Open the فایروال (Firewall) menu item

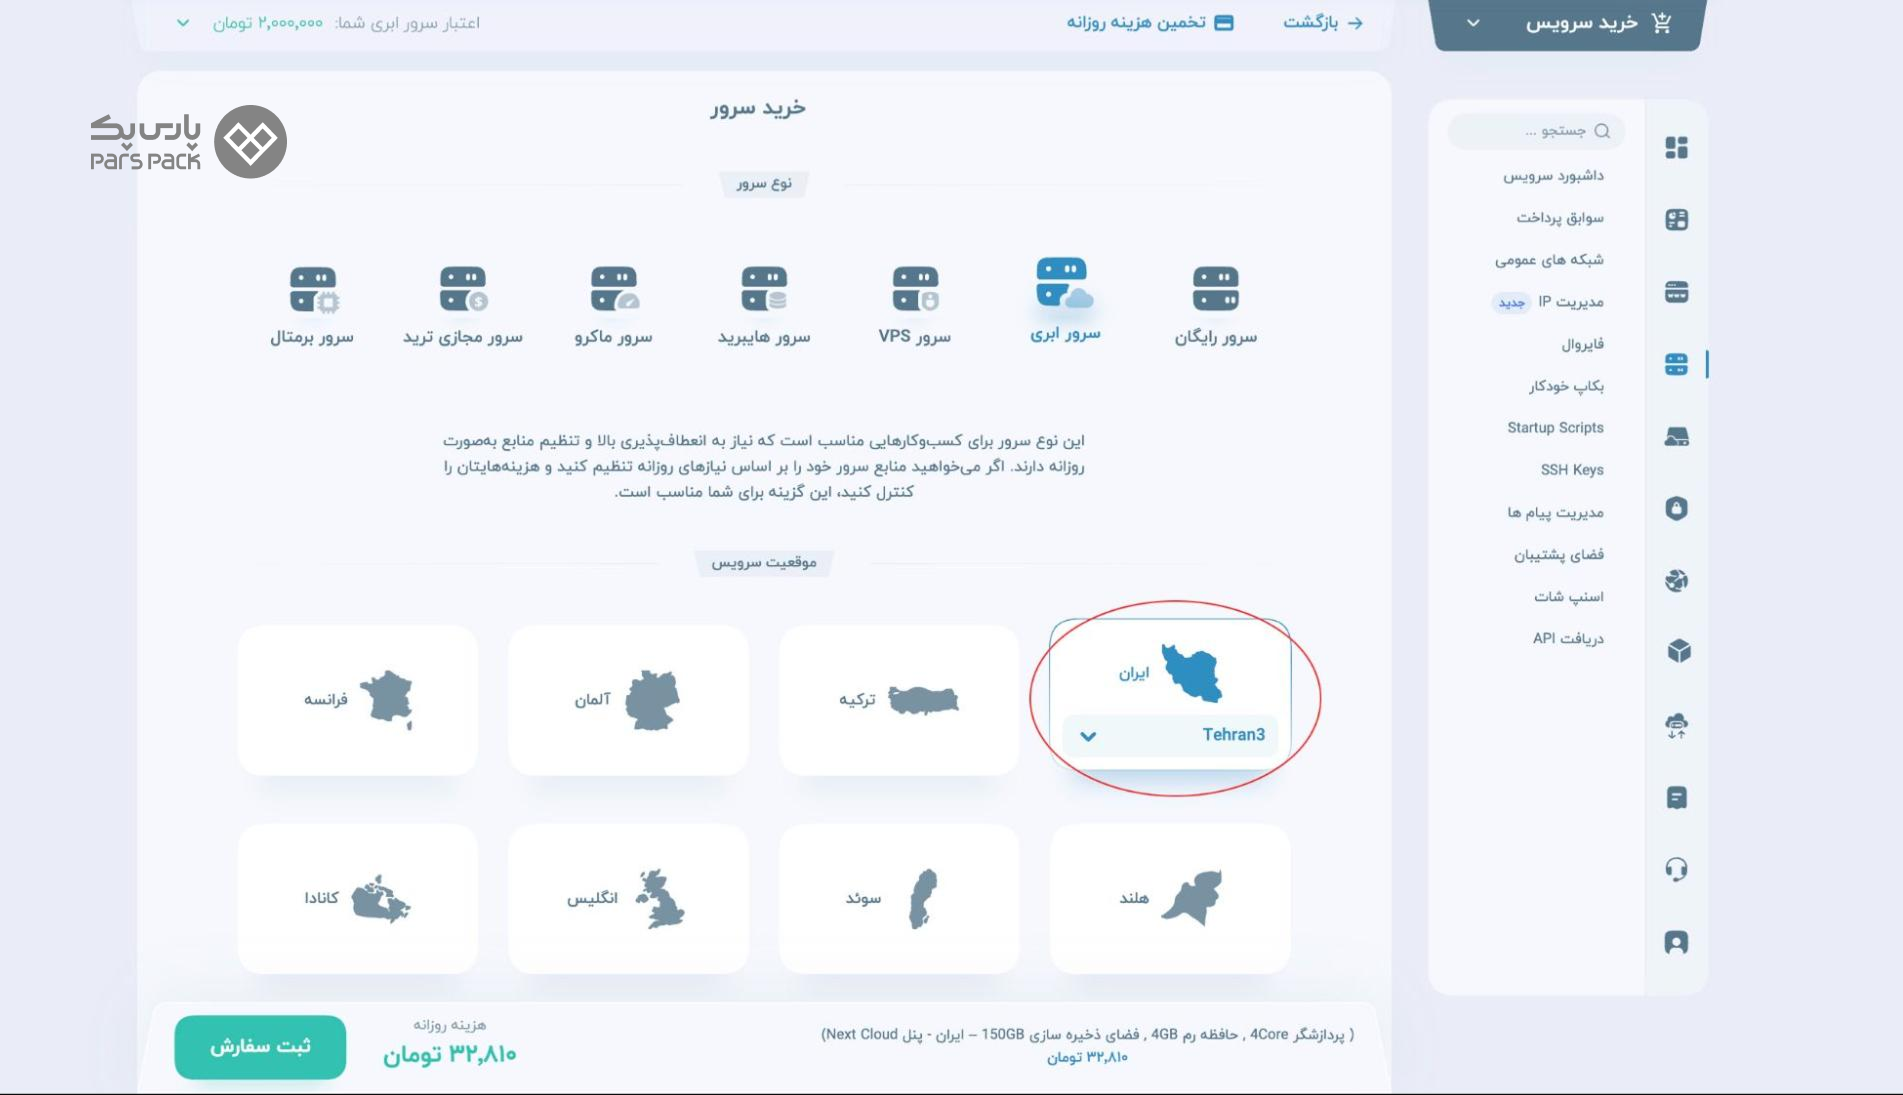point(1582,344)
